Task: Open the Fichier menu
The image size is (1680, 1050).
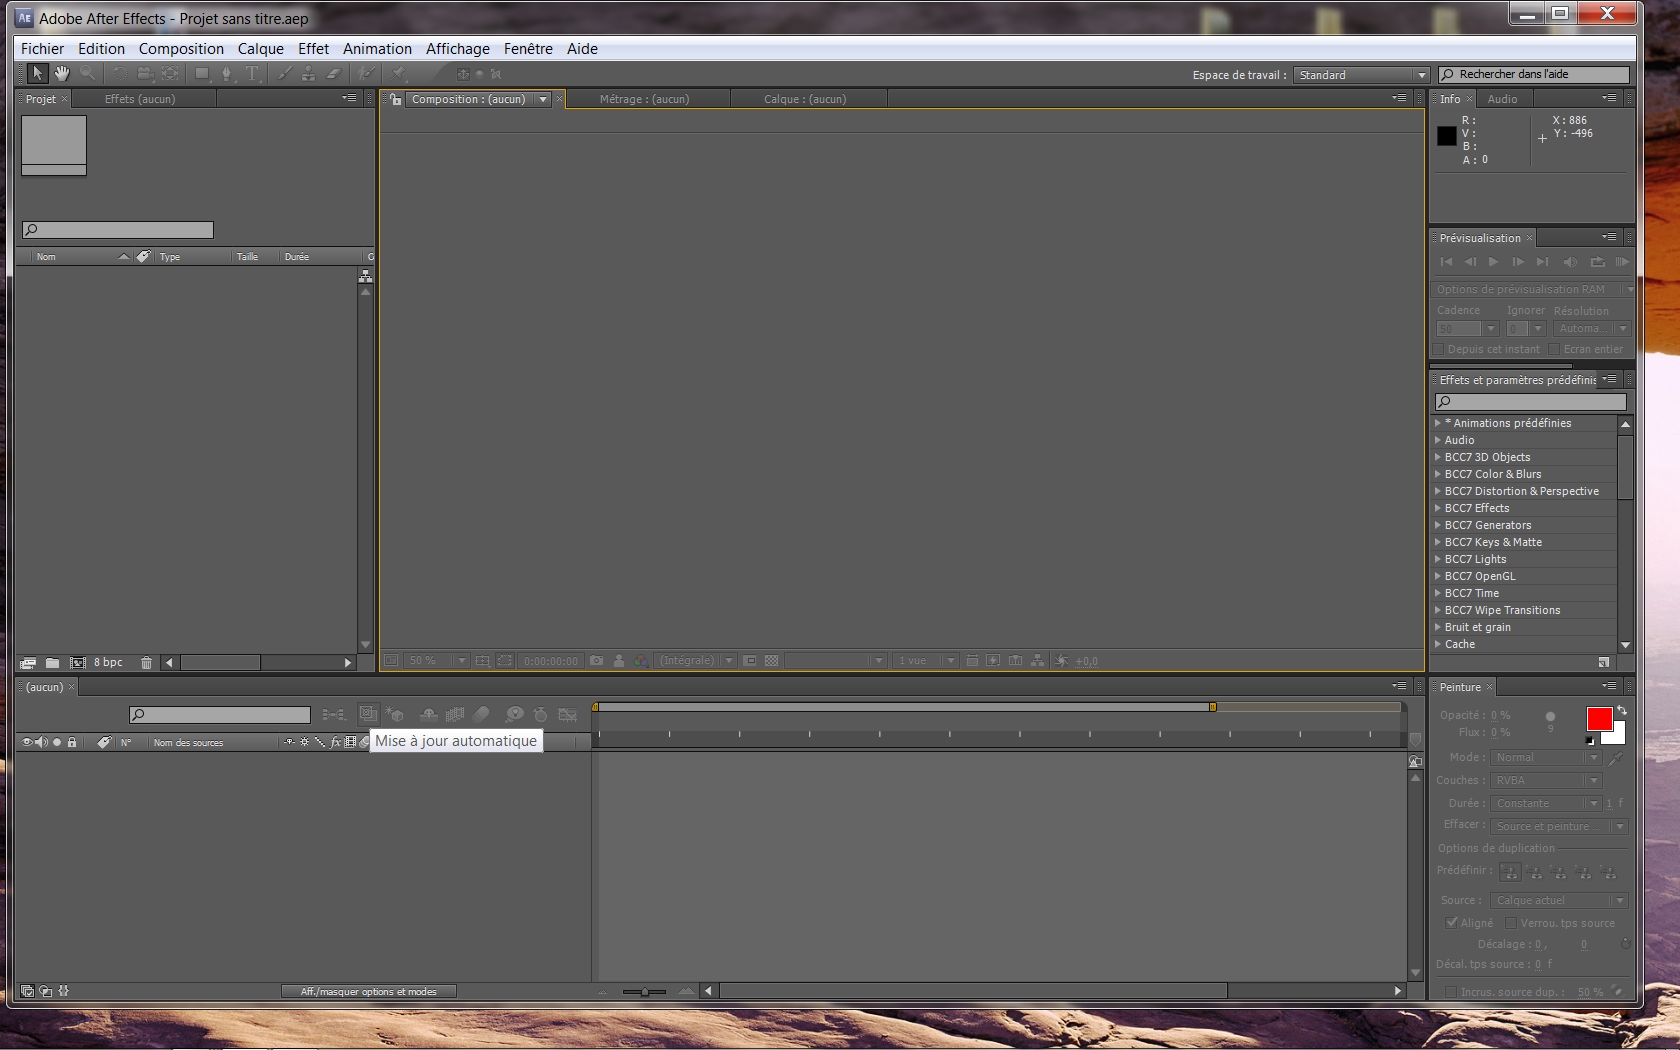Action: pyautogui.click(x=42, y=48)
